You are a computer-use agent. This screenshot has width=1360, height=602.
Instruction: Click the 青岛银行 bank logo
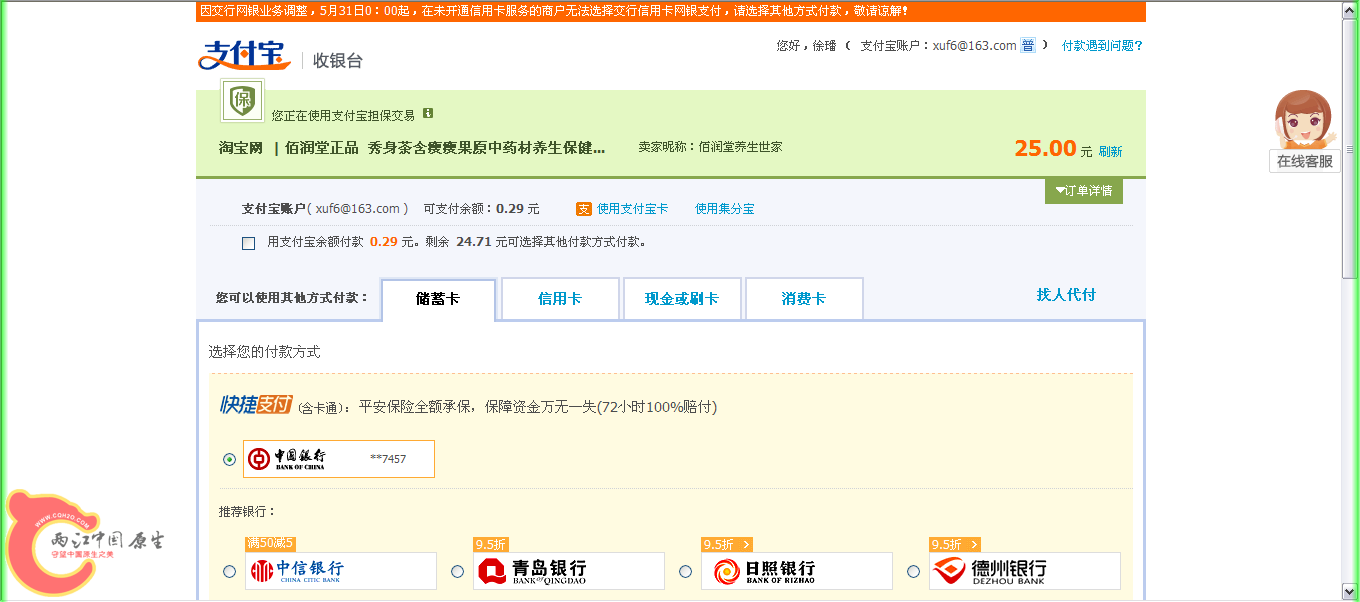tap(532, 571)
